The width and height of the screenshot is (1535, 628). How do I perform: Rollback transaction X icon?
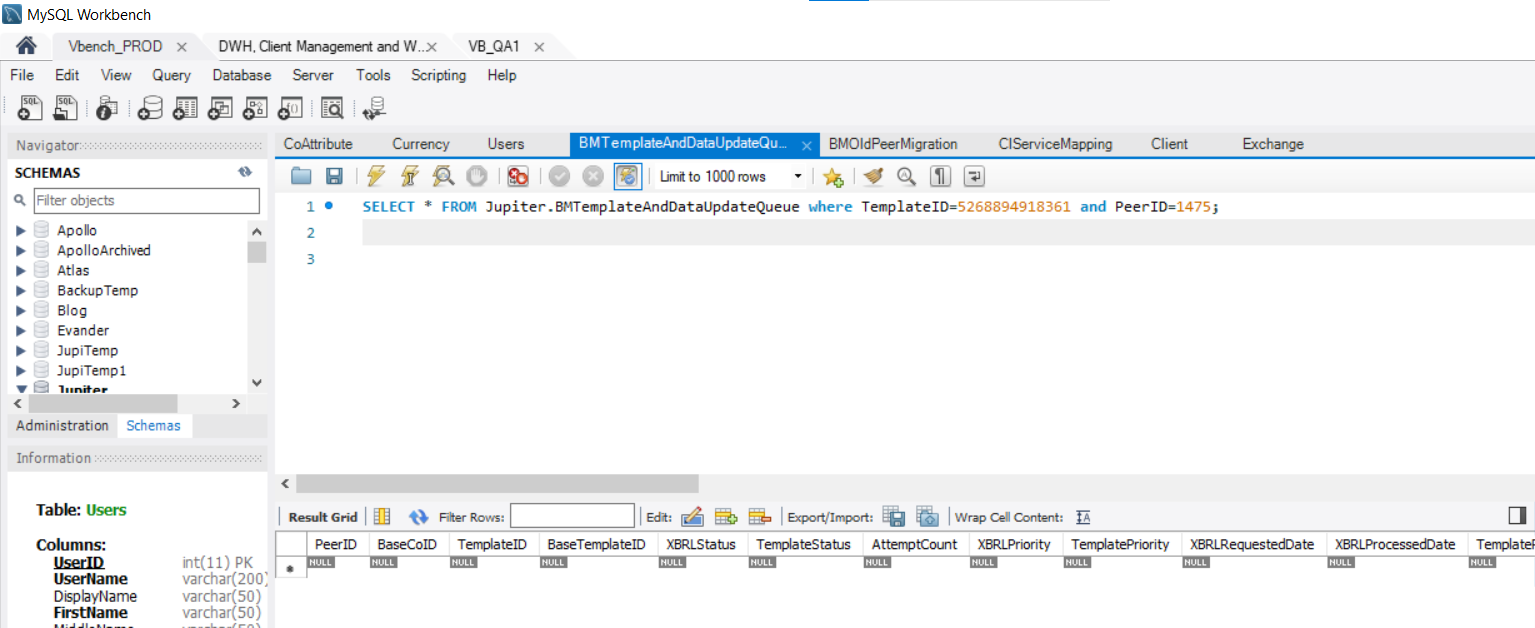click(593, 177)
